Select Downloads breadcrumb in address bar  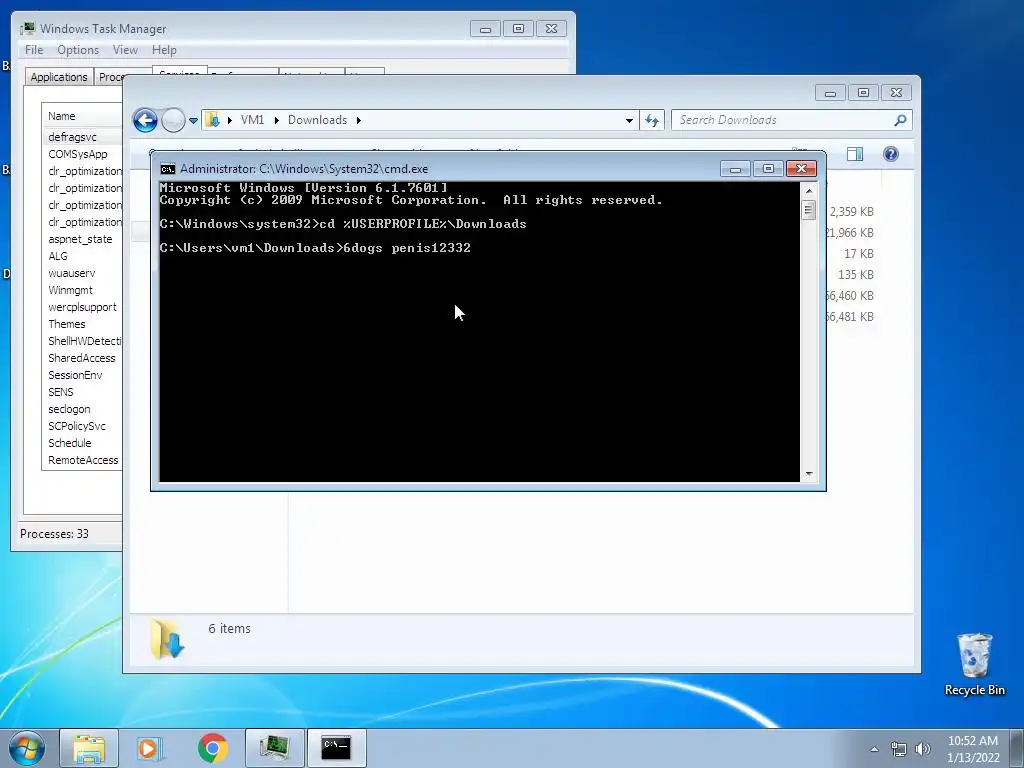(x=317, y=120)
